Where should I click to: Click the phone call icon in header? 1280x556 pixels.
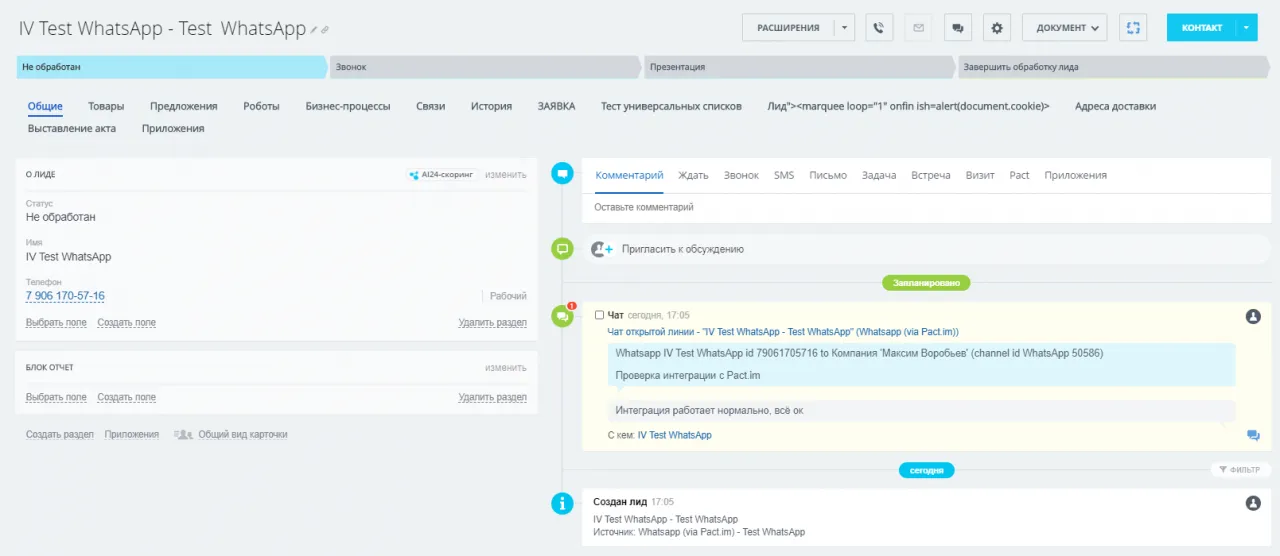tap(879, 28)
